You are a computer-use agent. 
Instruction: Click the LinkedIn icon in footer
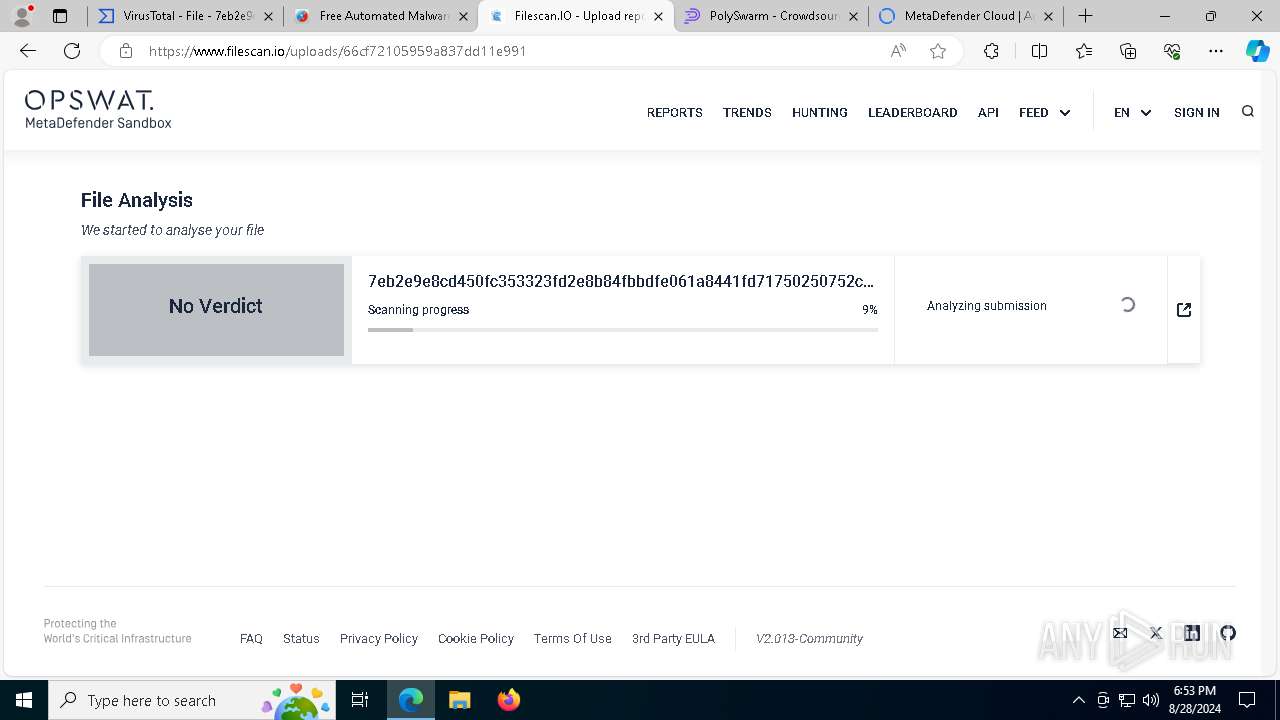1192,633
